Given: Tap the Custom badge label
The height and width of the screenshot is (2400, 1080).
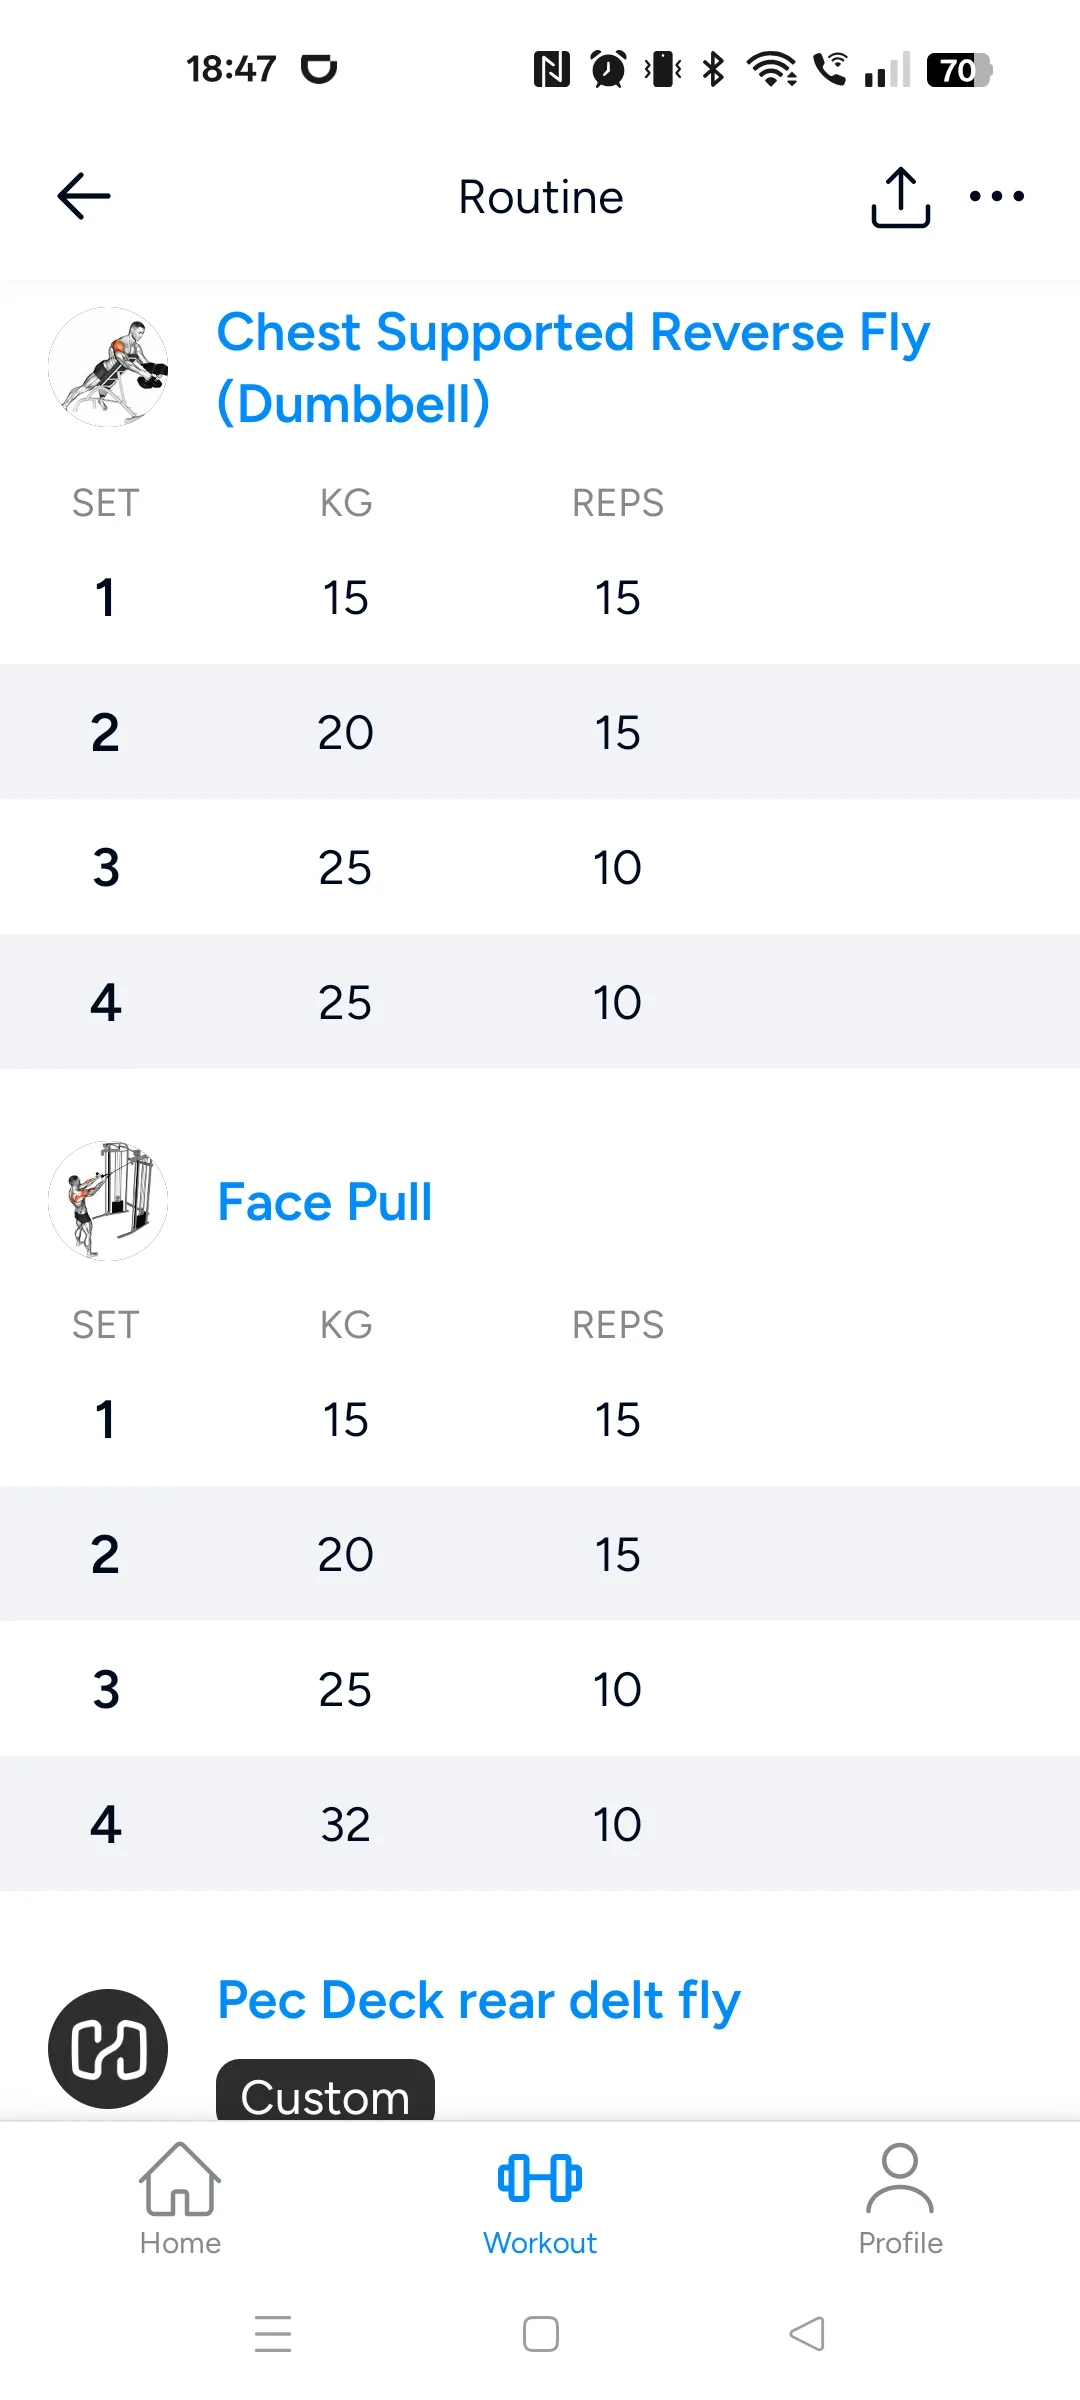Looking at the screenshot, I should tap(325, 2094).
